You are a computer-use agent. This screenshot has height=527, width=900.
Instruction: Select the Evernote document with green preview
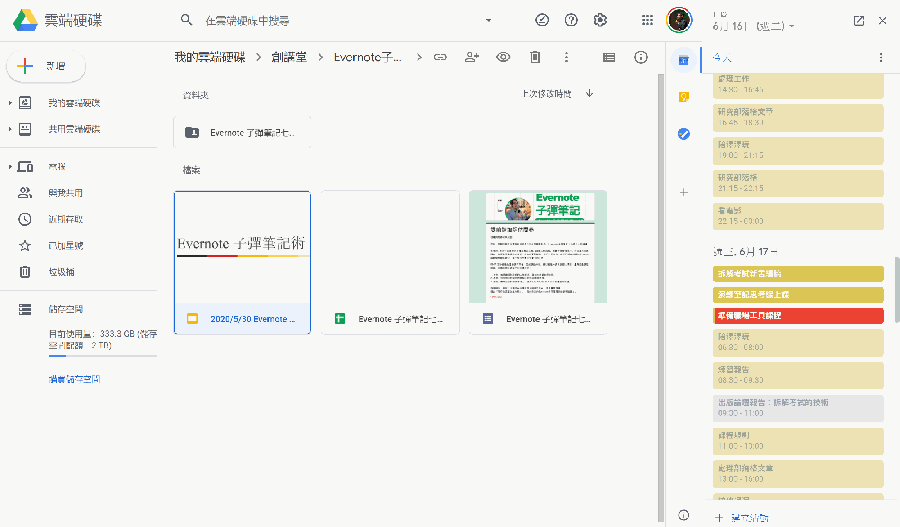click(x=538, y=262)
